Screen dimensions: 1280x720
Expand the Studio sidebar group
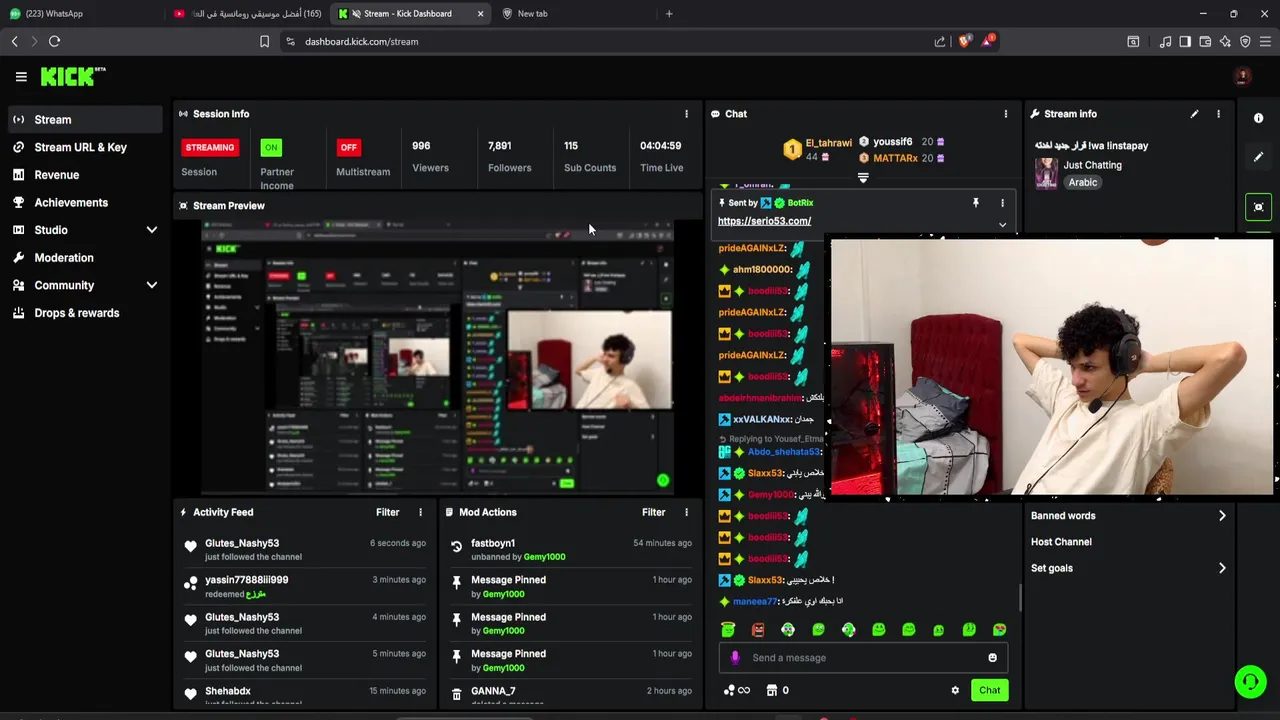pos(85,230)
